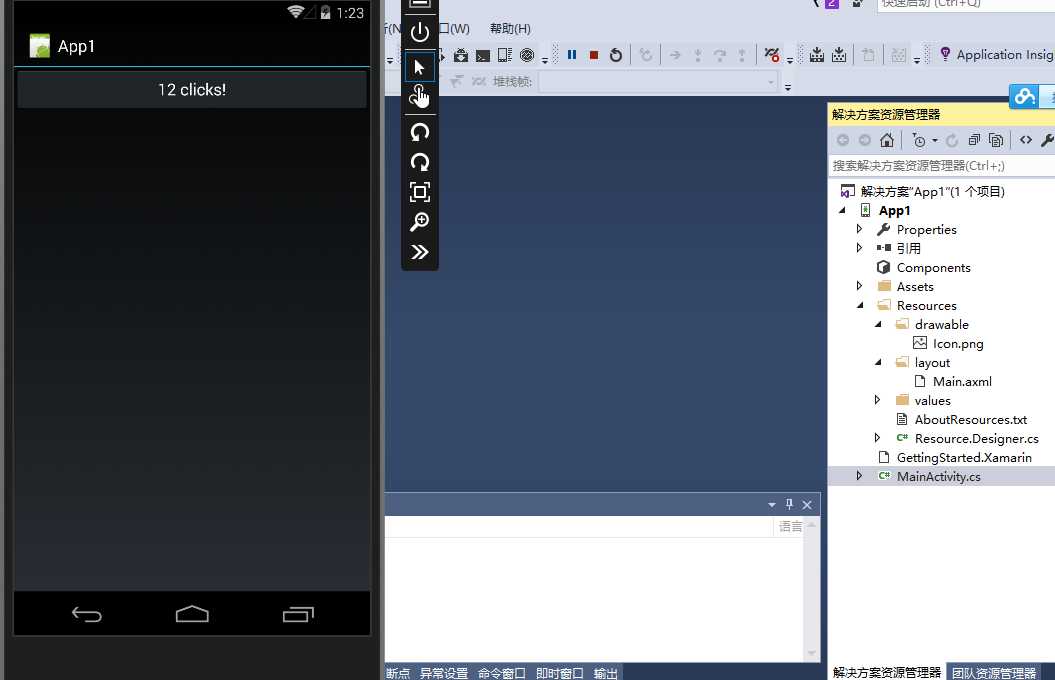Rotate the emulator right
Viewport: 1055px width, 680px height.
(420, 162)
